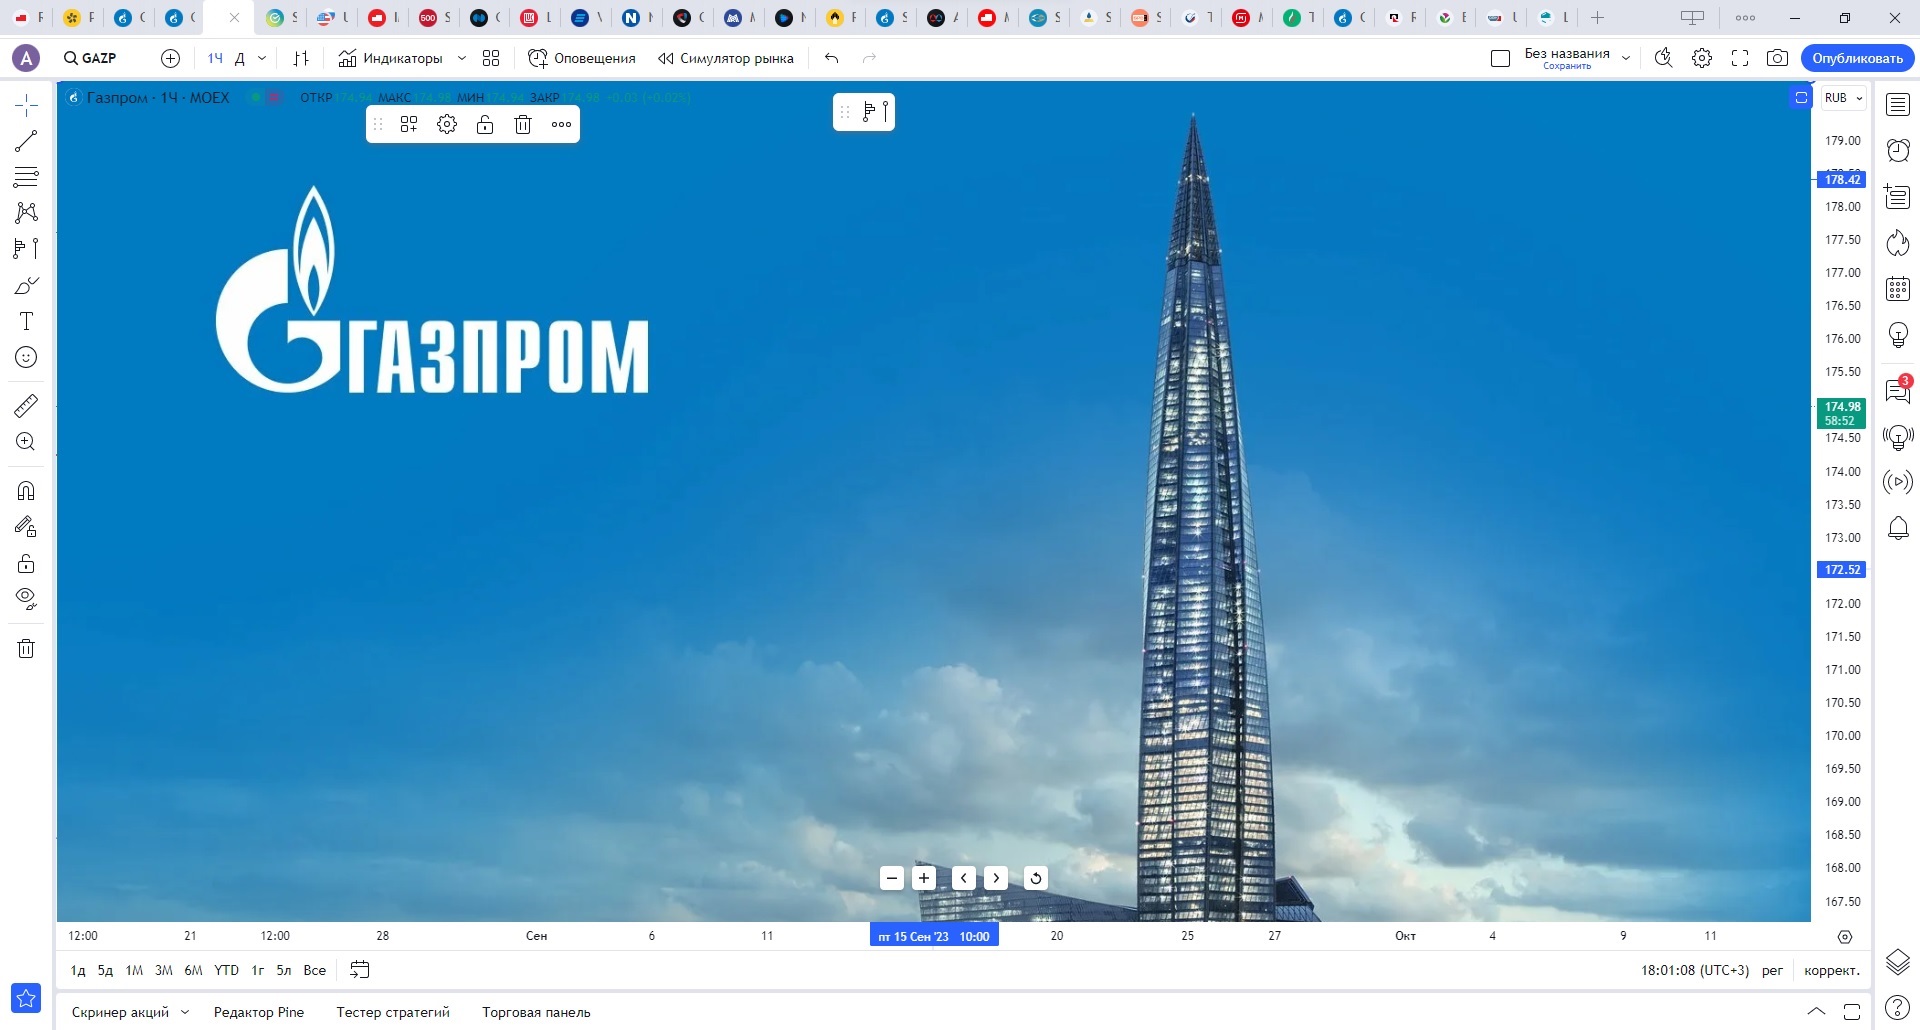
Task: Open the Fibonacci retracement tools
Action: pos(26,177)
